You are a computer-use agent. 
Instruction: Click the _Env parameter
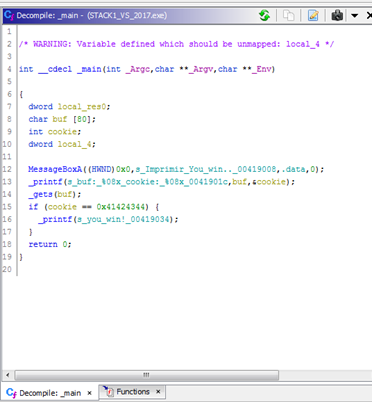coord(262,69)
